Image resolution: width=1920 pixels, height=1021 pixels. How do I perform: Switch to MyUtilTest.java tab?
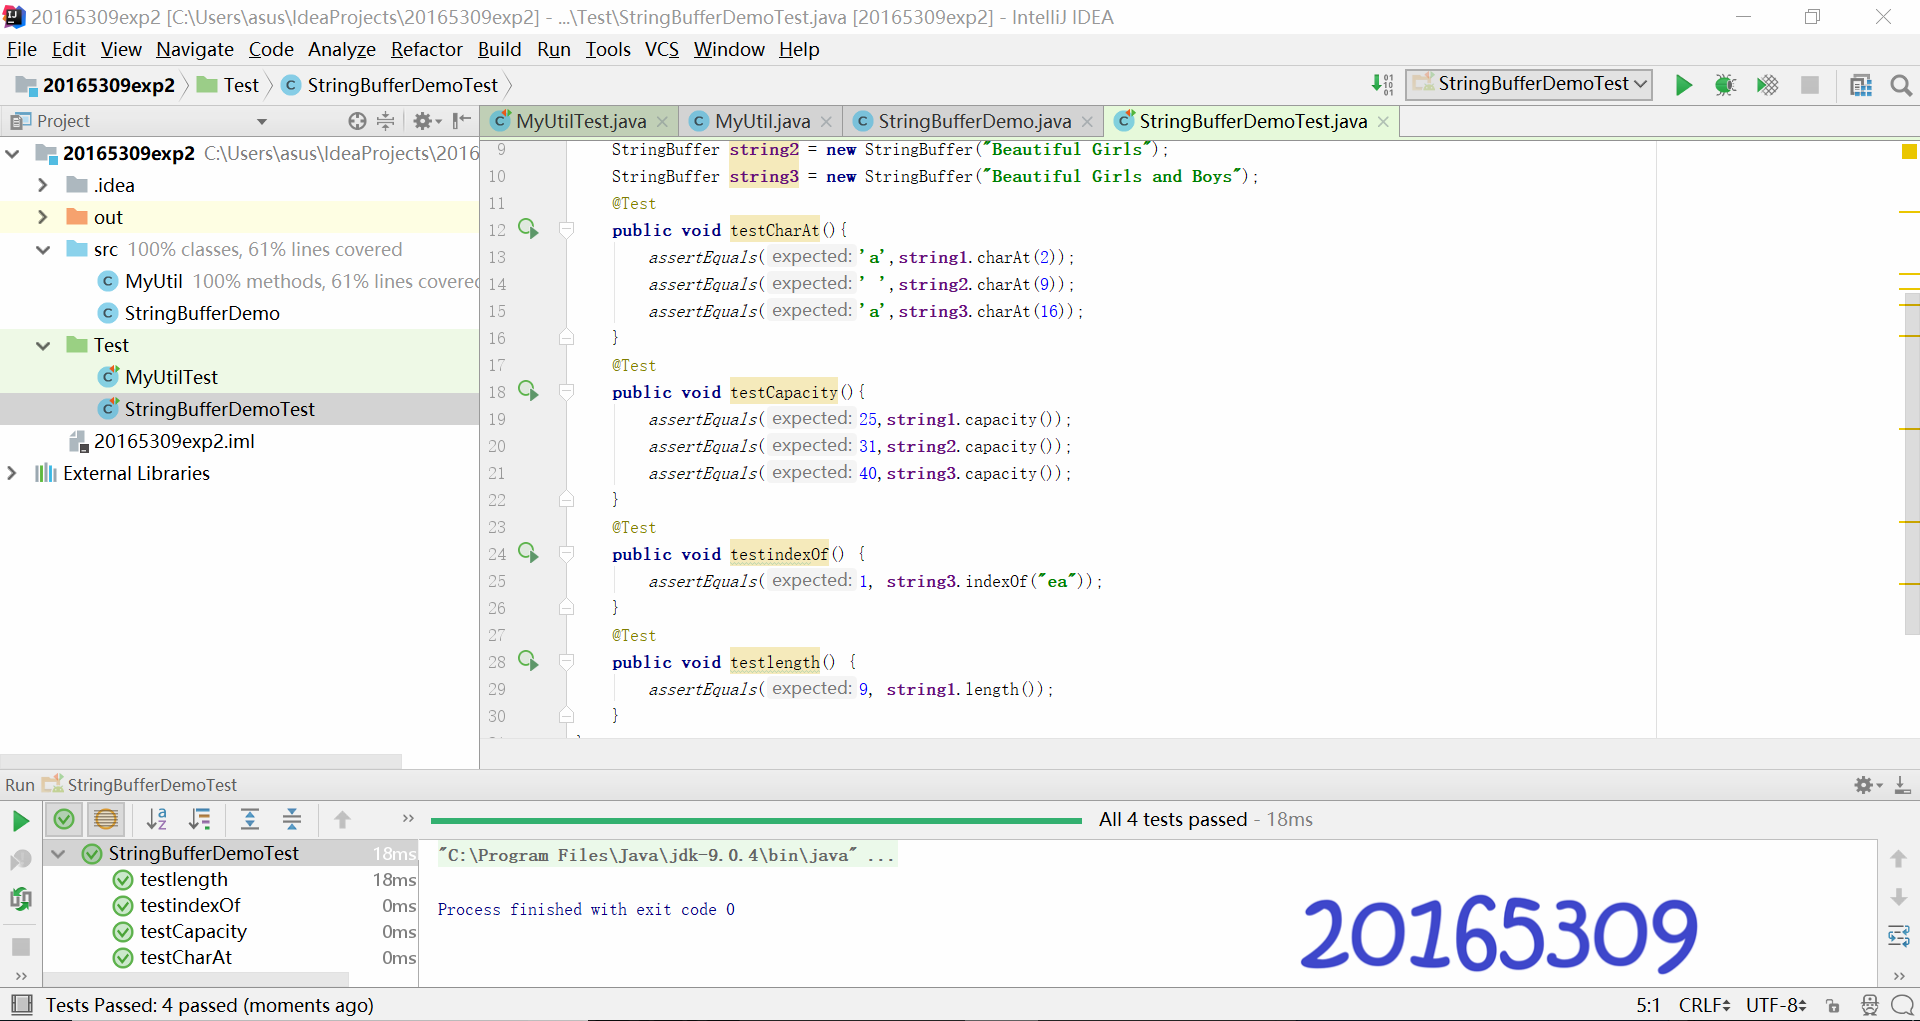580,121
